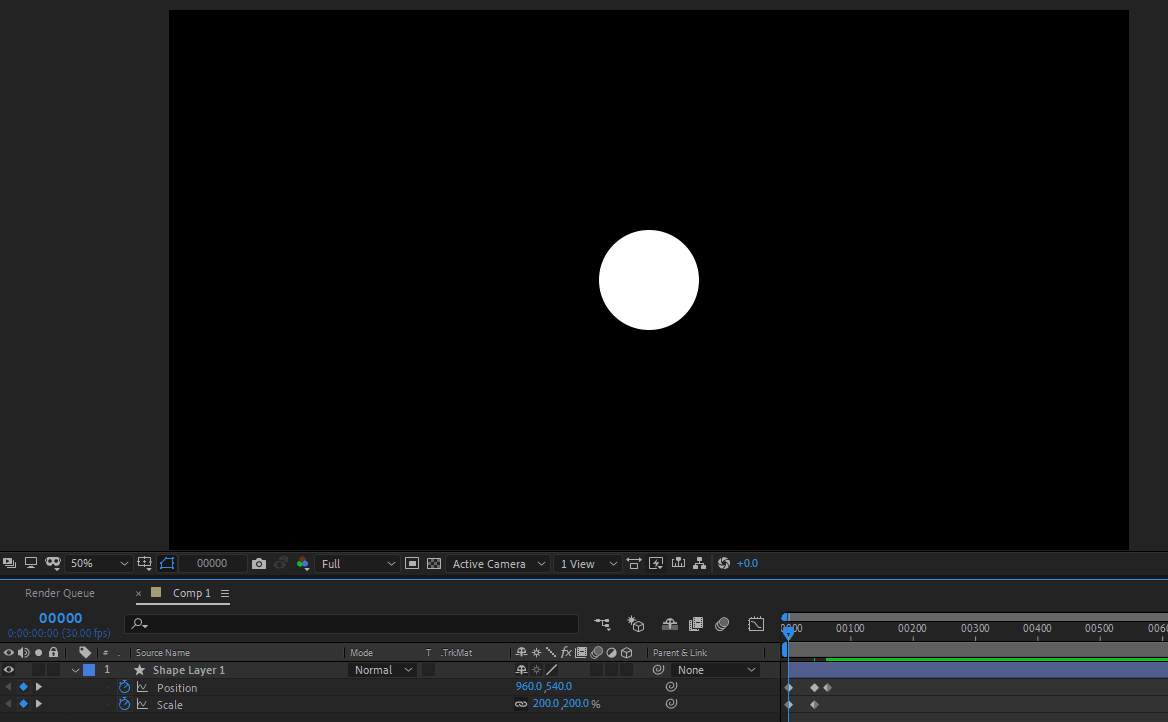1168x722 pixels.
Task: Click the 00100 mark on time ruler
Action: (850, 628)
